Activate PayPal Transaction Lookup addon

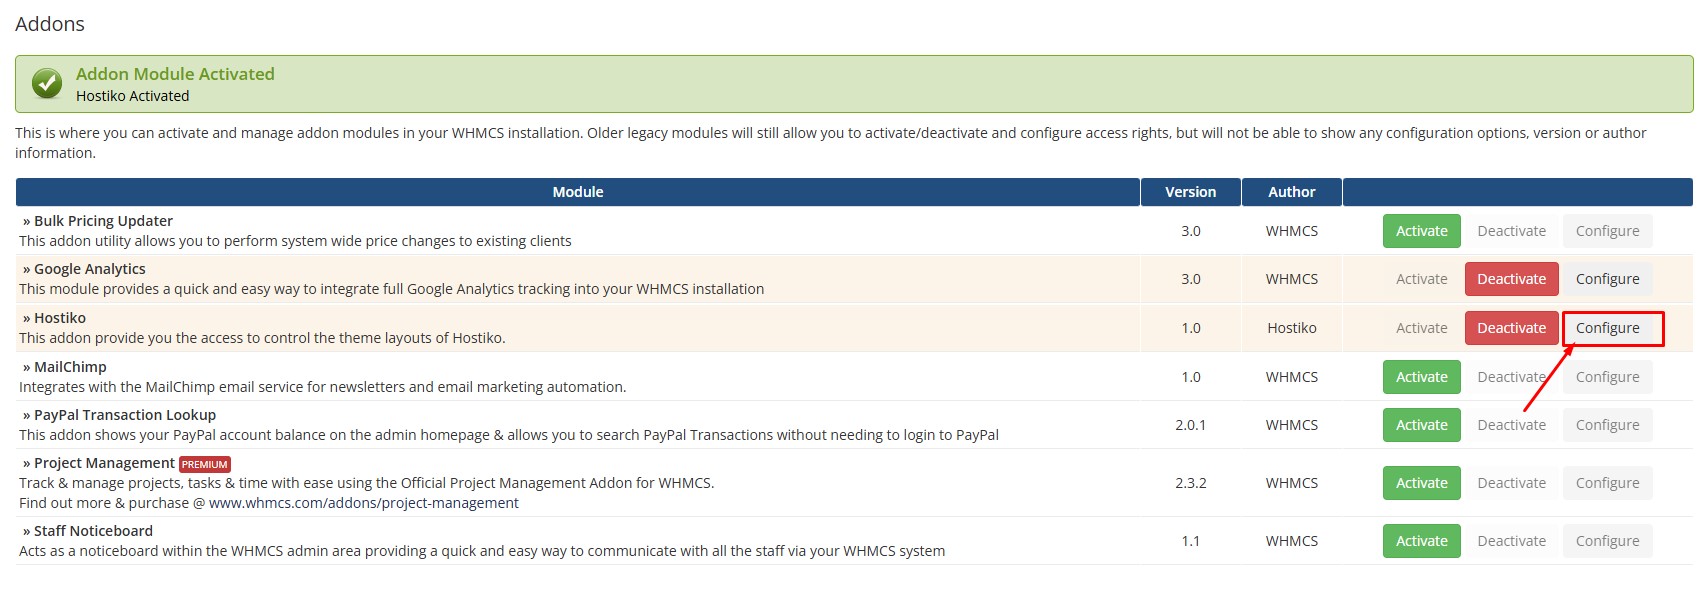(x=1421, y=425)
